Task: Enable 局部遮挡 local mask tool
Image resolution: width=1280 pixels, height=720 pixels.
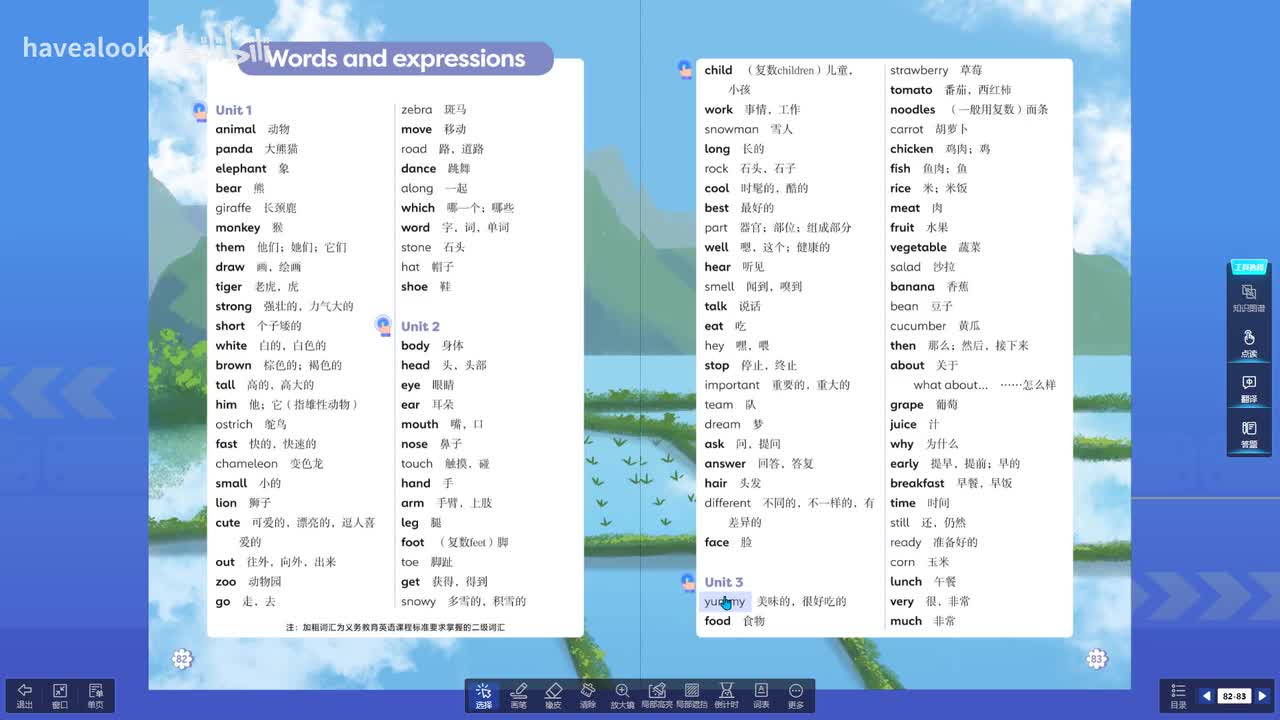Action: click(691, 696)
